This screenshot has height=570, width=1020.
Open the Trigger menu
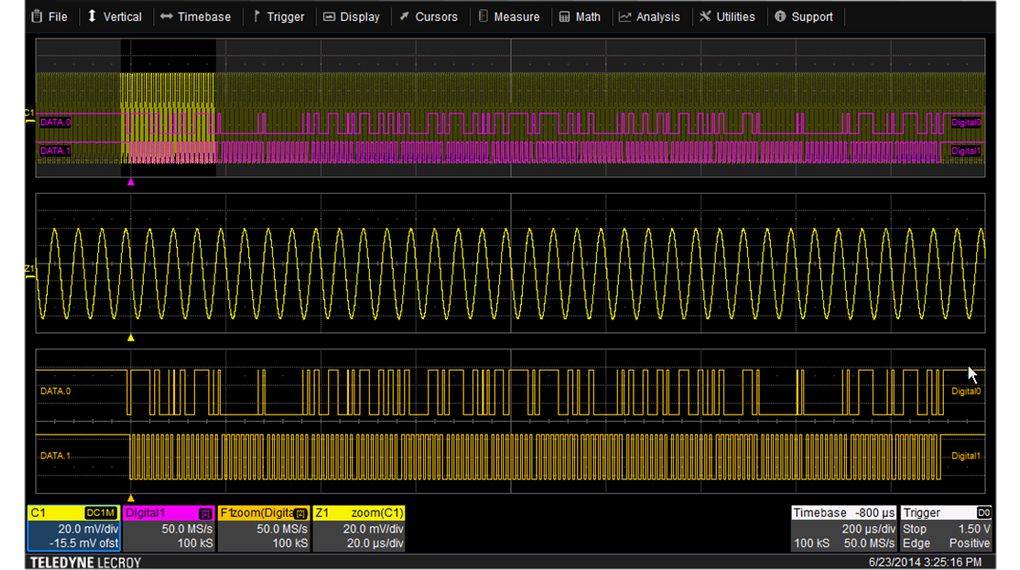[x=278, y=17]
